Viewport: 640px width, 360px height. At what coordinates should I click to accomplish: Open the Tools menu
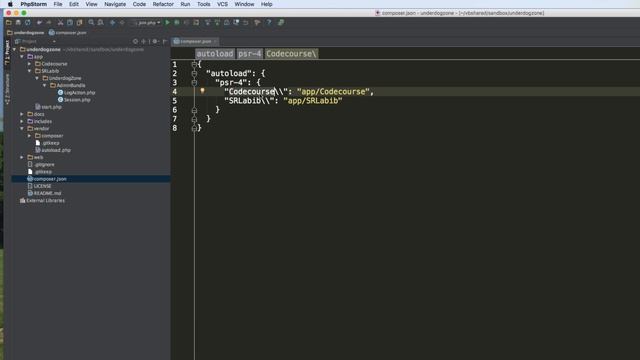(204, 4)
